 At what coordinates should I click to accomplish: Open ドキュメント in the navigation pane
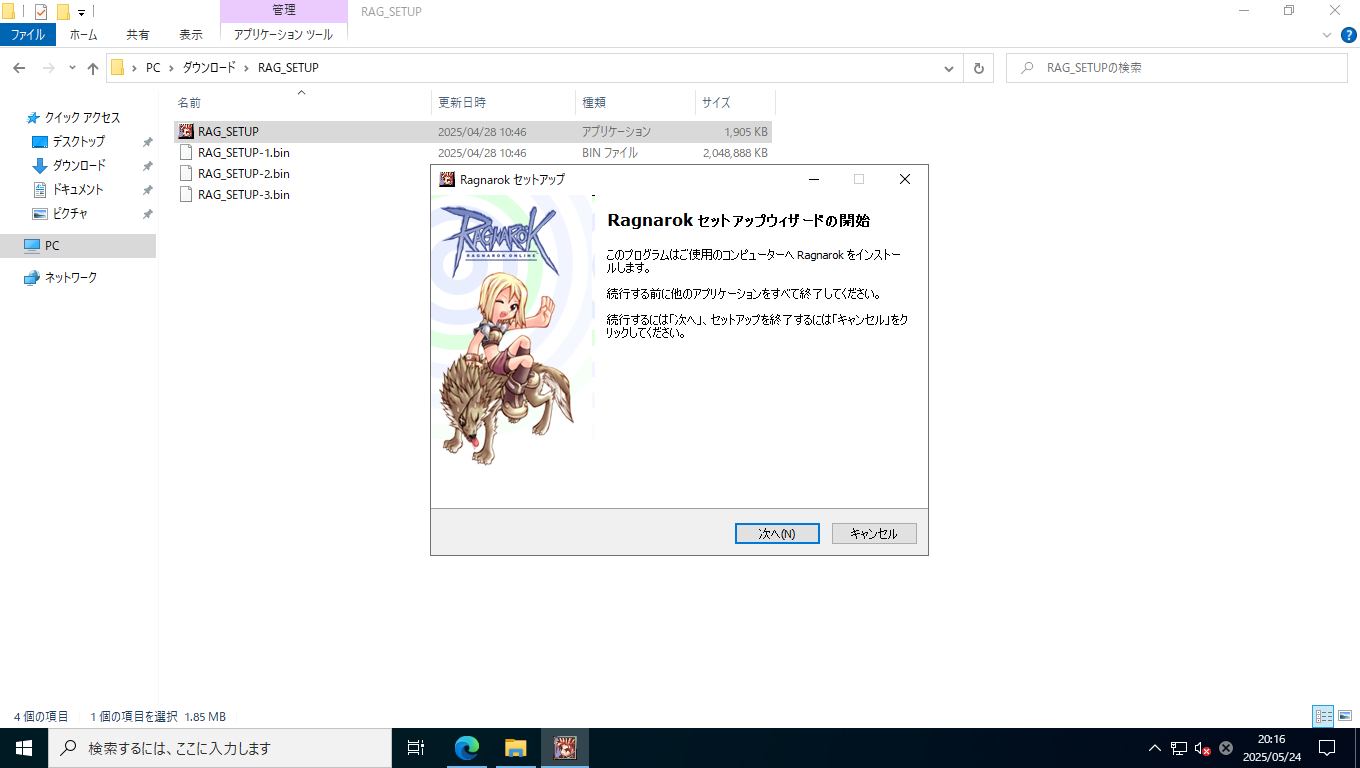(x=78, y=190)
